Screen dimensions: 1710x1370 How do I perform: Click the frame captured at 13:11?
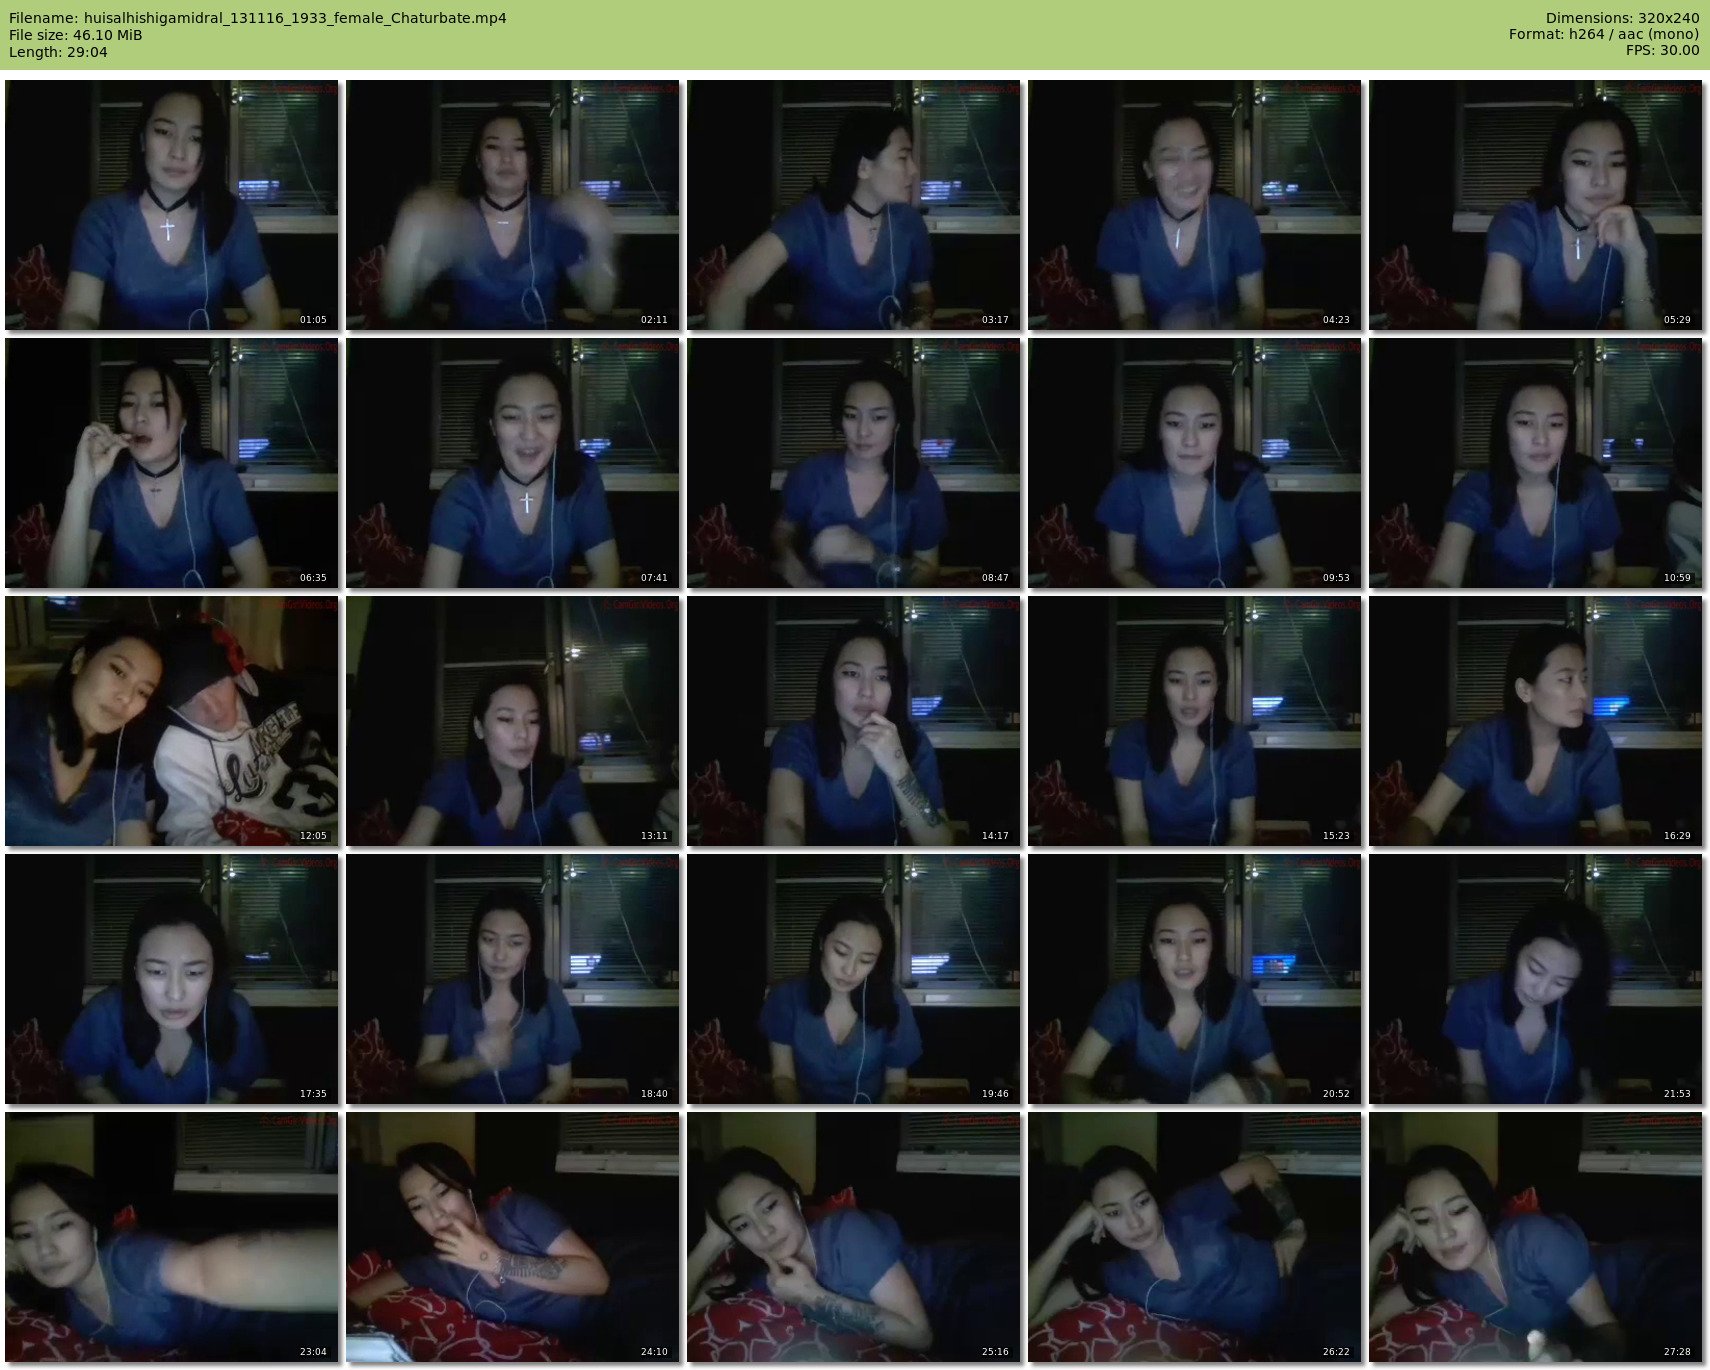click(513, 721)
